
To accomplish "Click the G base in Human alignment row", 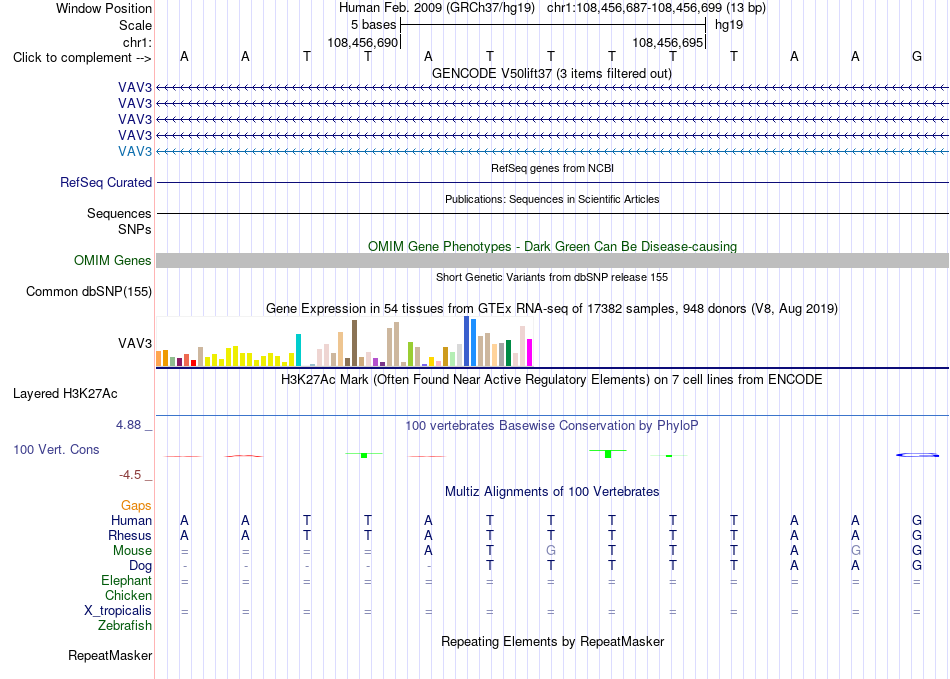I will point(917,520).
